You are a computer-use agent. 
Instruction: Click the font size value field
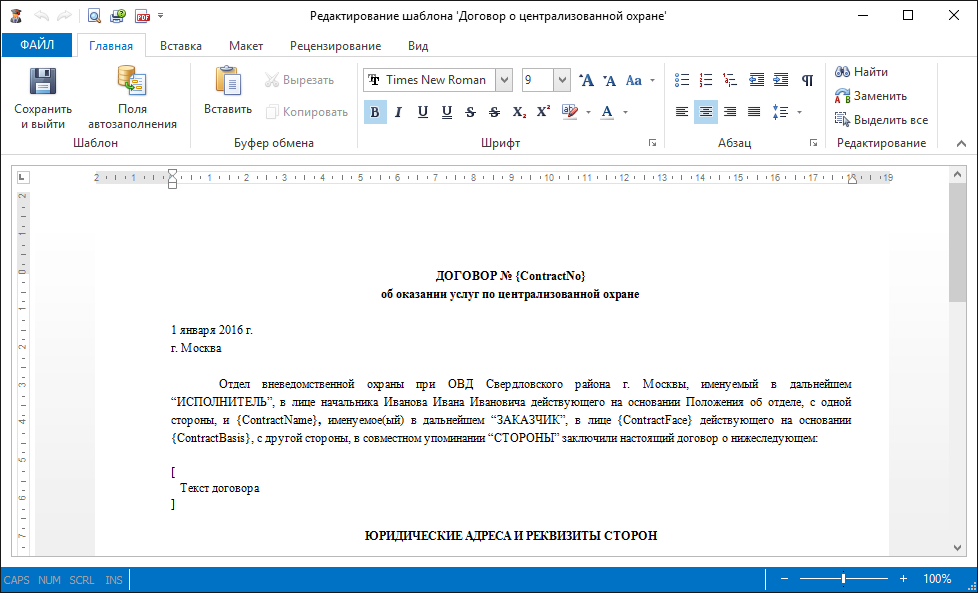[538, 80]
